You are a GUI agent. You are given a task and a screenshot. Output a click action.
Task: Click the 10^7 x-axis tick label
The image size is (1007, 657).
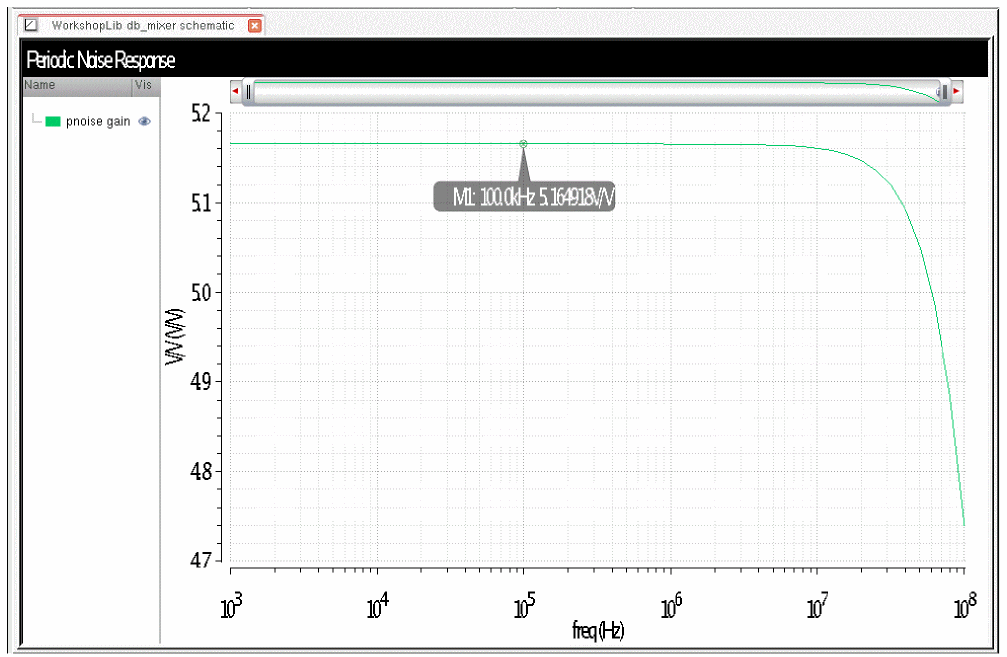point(818,605)
